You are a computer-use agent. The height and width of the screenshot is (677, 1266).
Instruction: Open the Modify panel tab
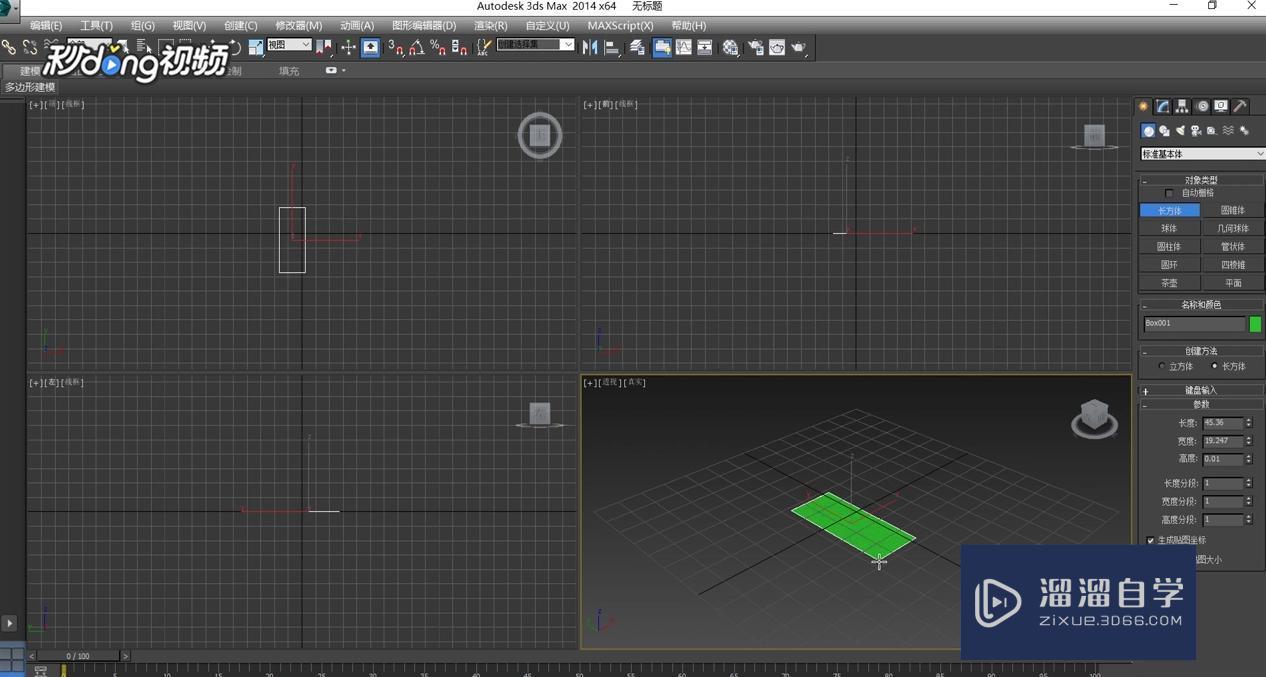[1163, 106]
